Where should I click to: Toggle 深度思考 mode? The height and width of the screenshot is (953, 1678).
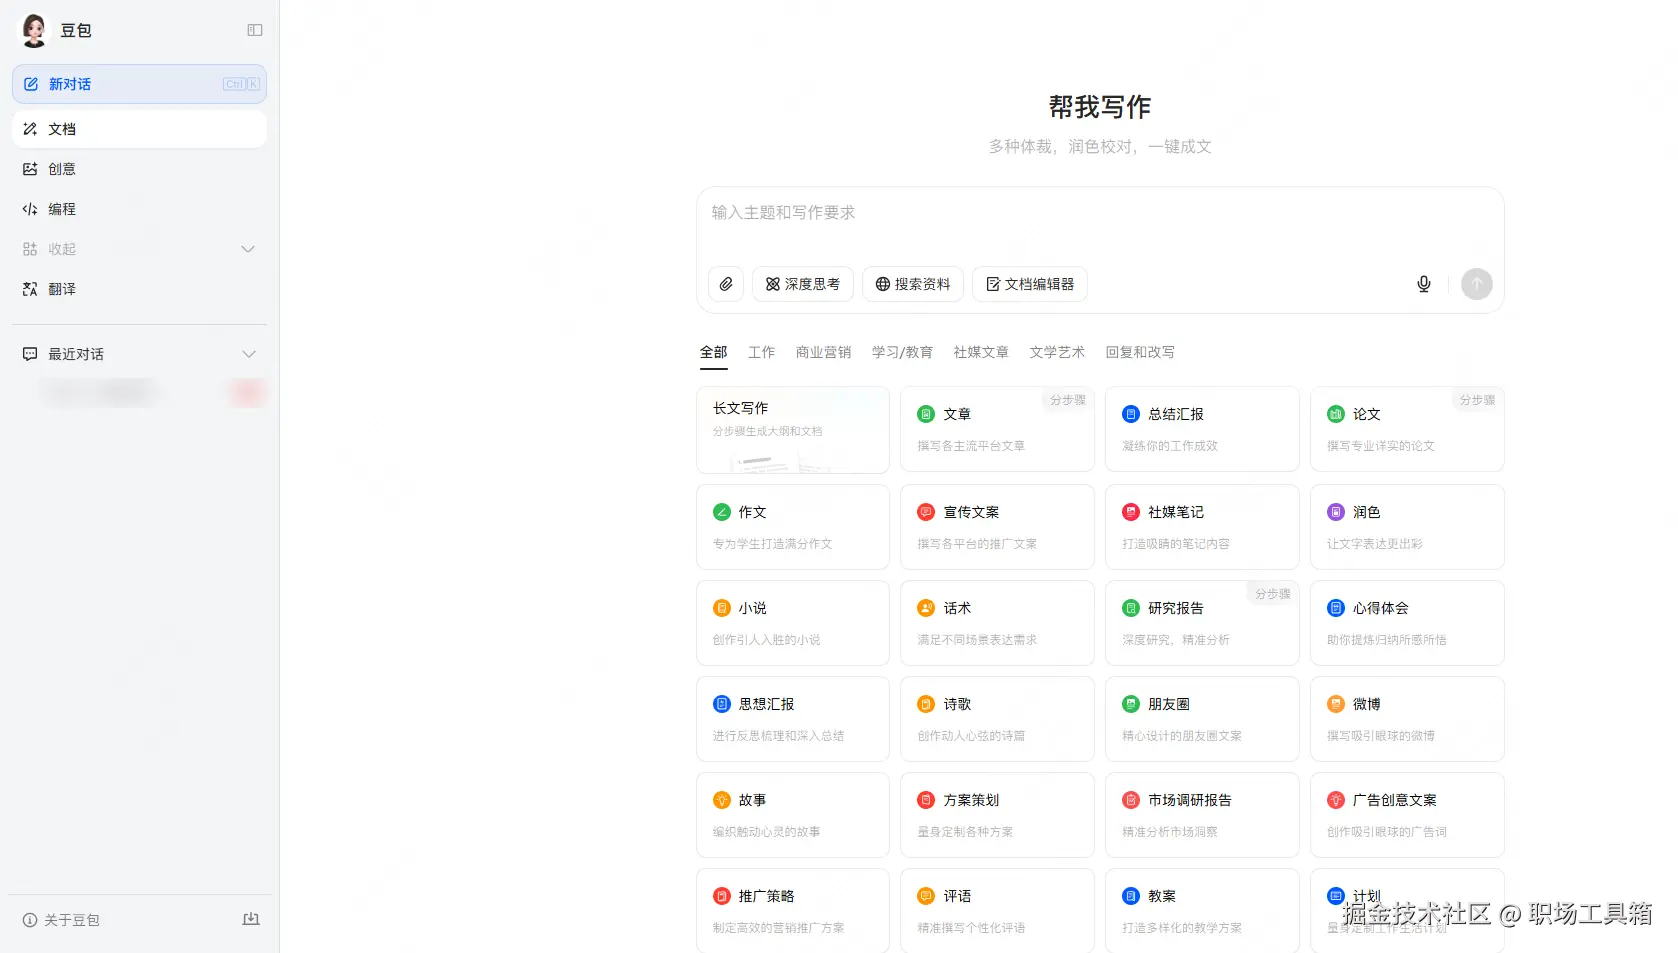pyautogui.click(x=803, y=284)
